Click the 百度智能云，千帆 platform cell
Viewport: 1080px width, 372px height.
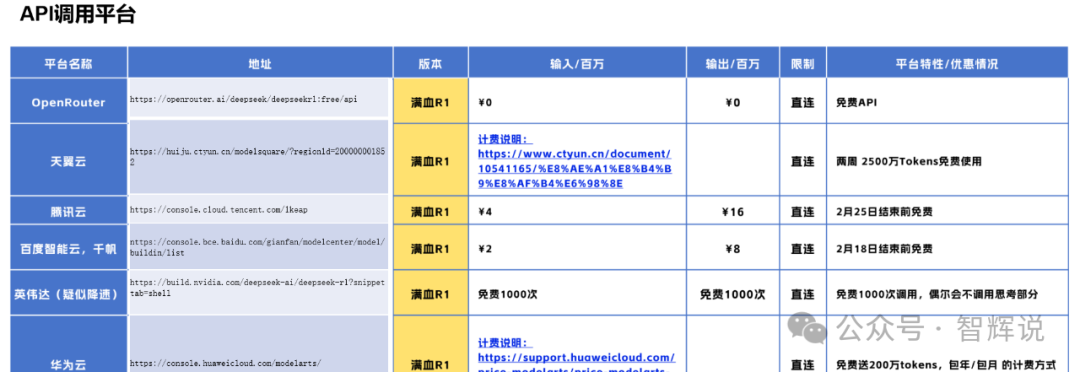[69, 248]
